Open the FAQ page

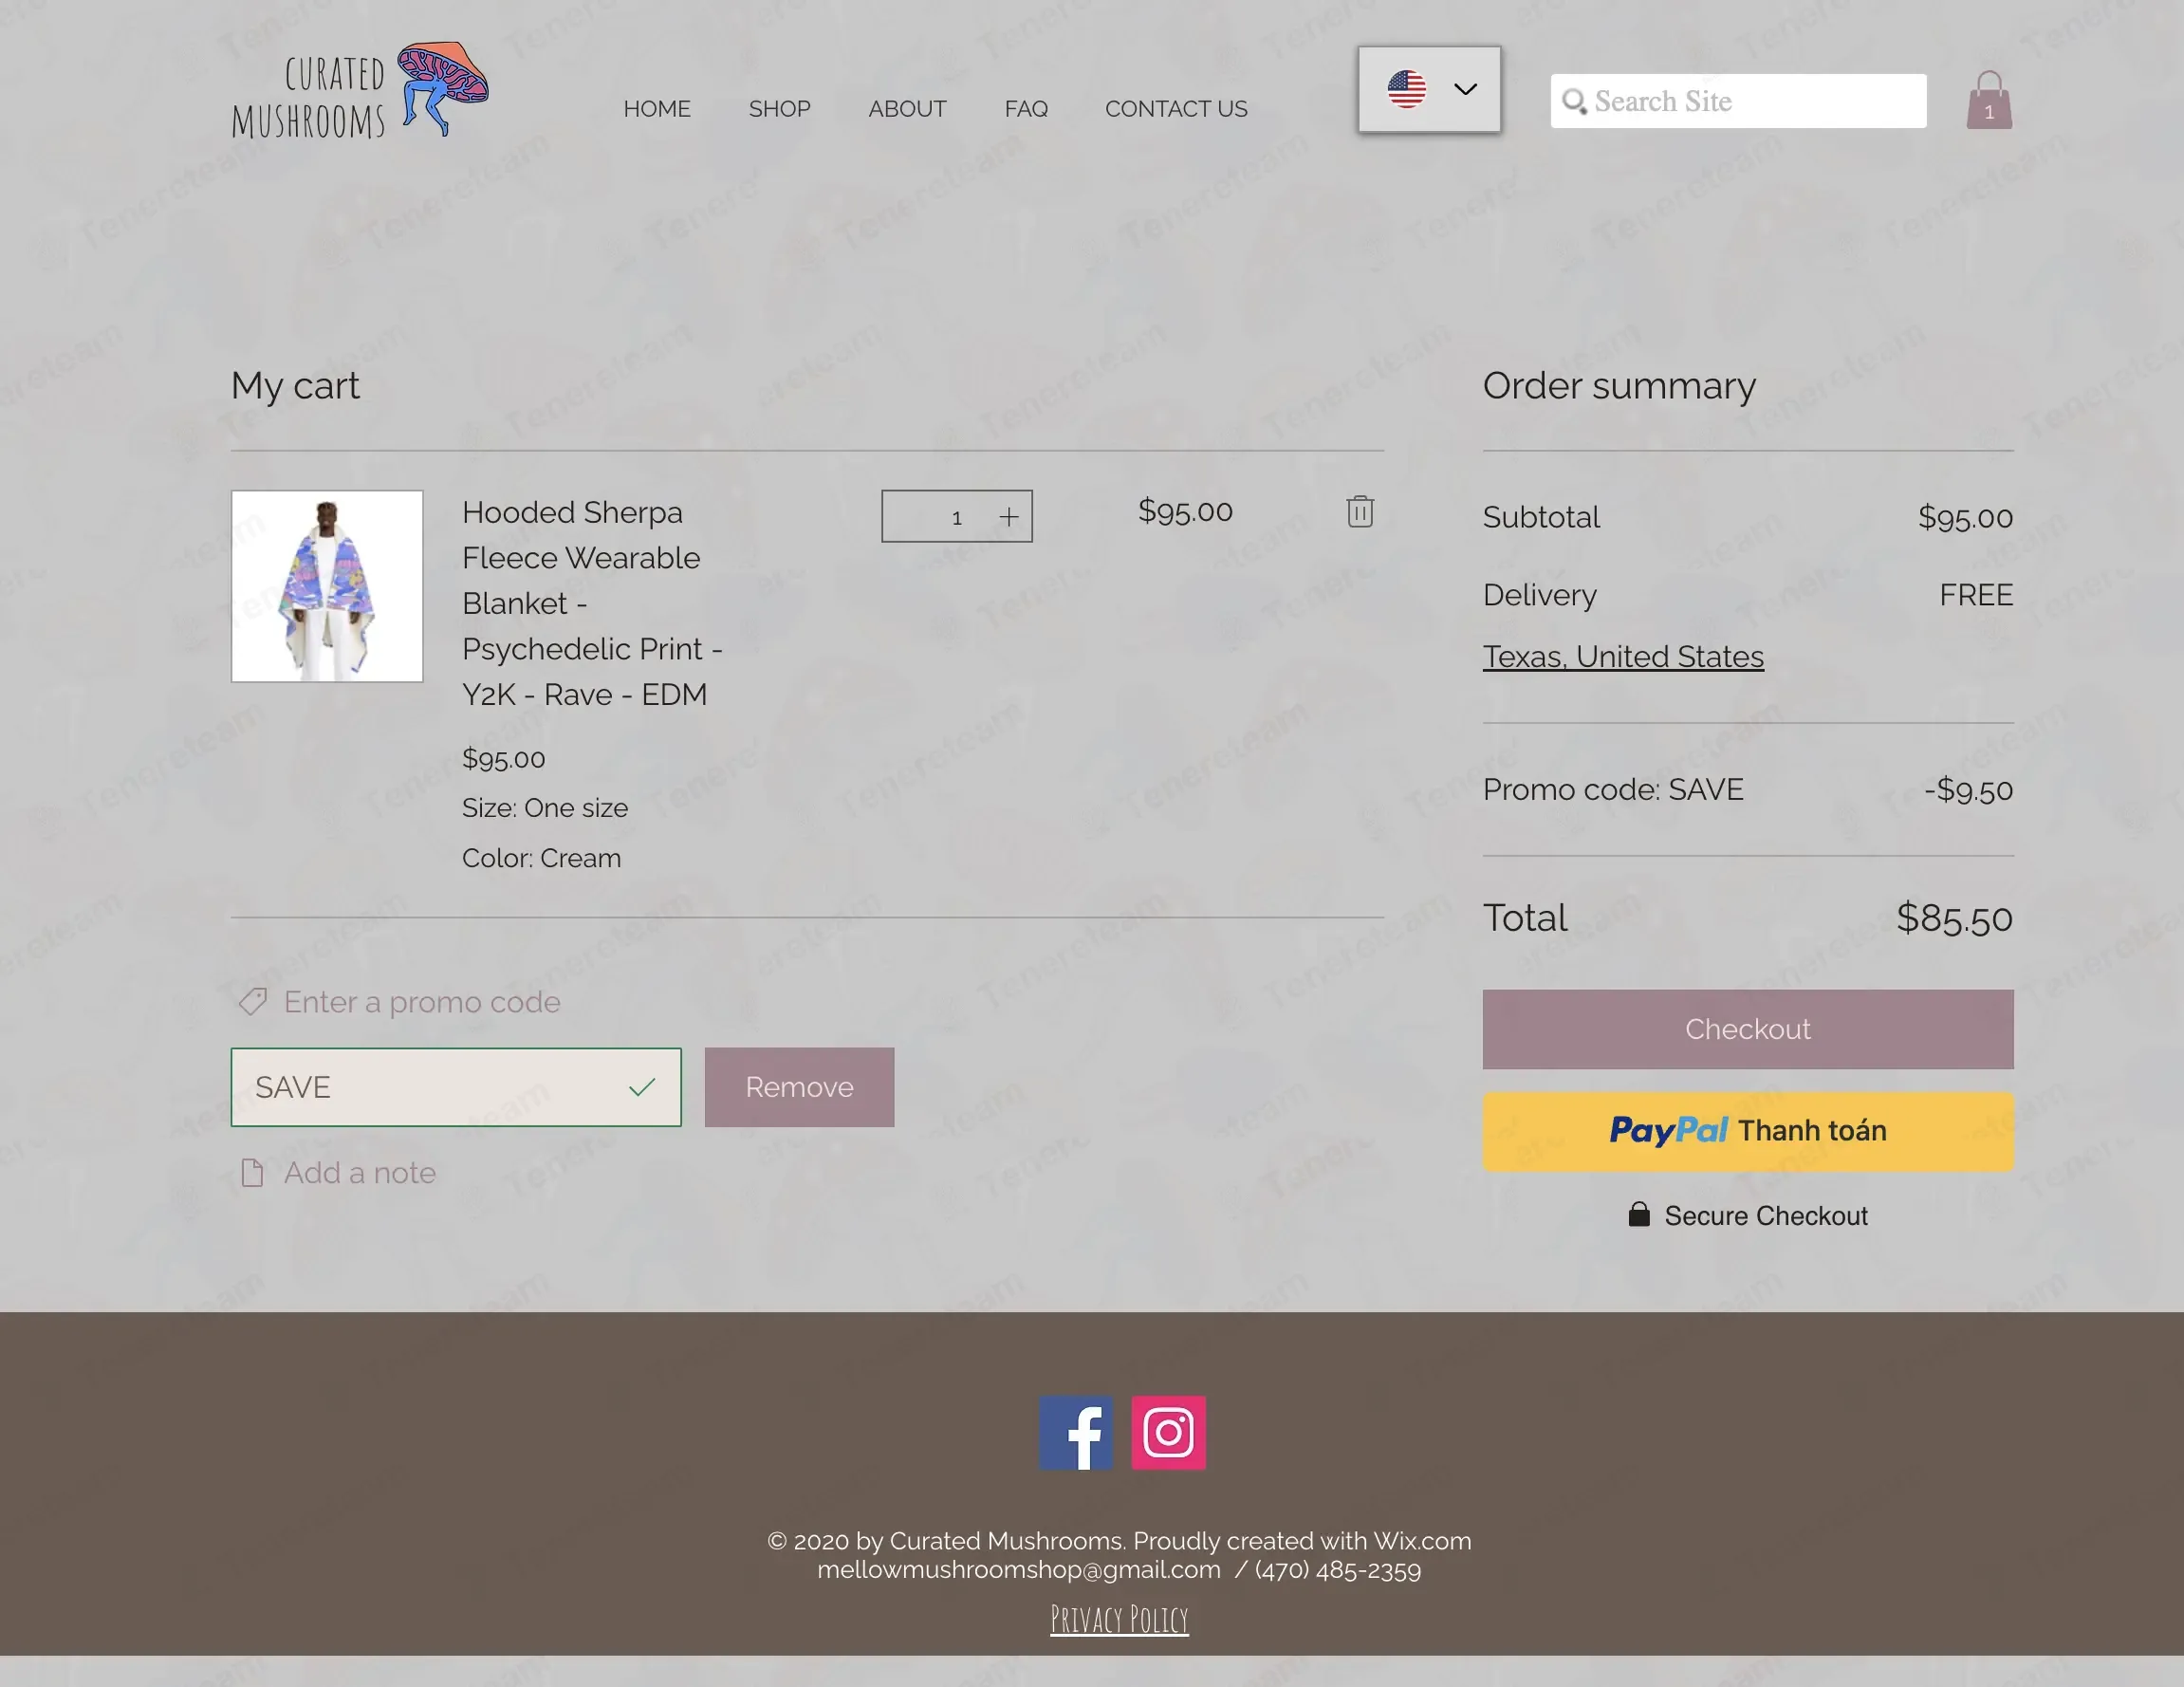click(1026, 108)
